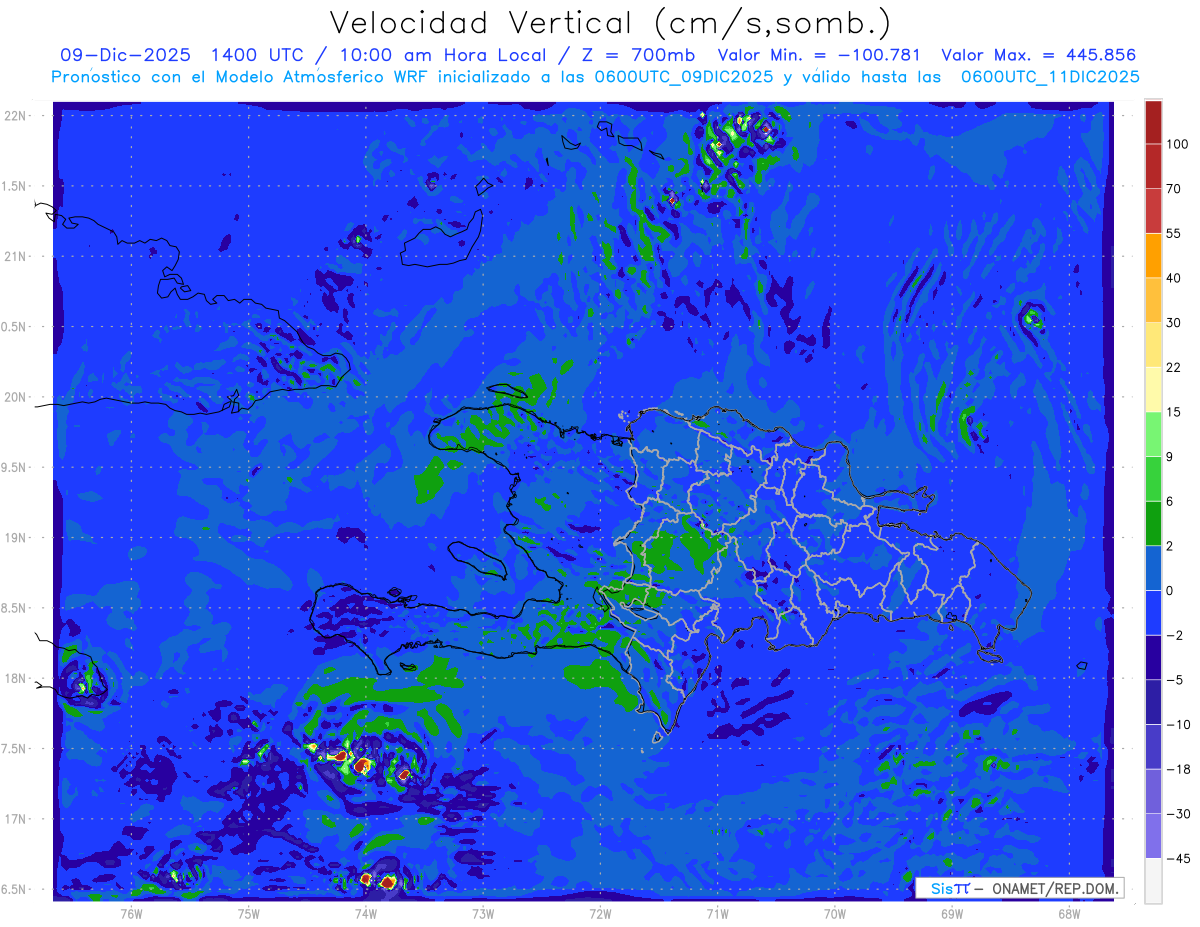
Task: Click the "-45" colorbar label
Action: (x=1177, y=858)
